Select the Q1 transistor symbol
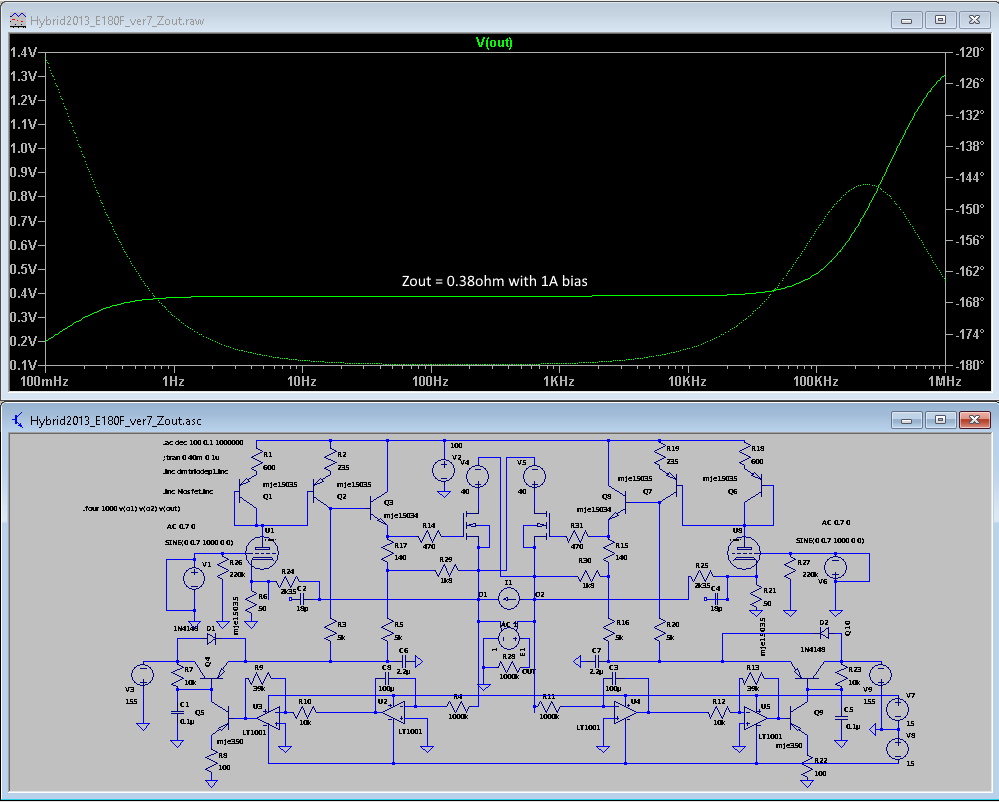This screenshot has width=999, height=802. pyautogui.click(x=245, y=490)
